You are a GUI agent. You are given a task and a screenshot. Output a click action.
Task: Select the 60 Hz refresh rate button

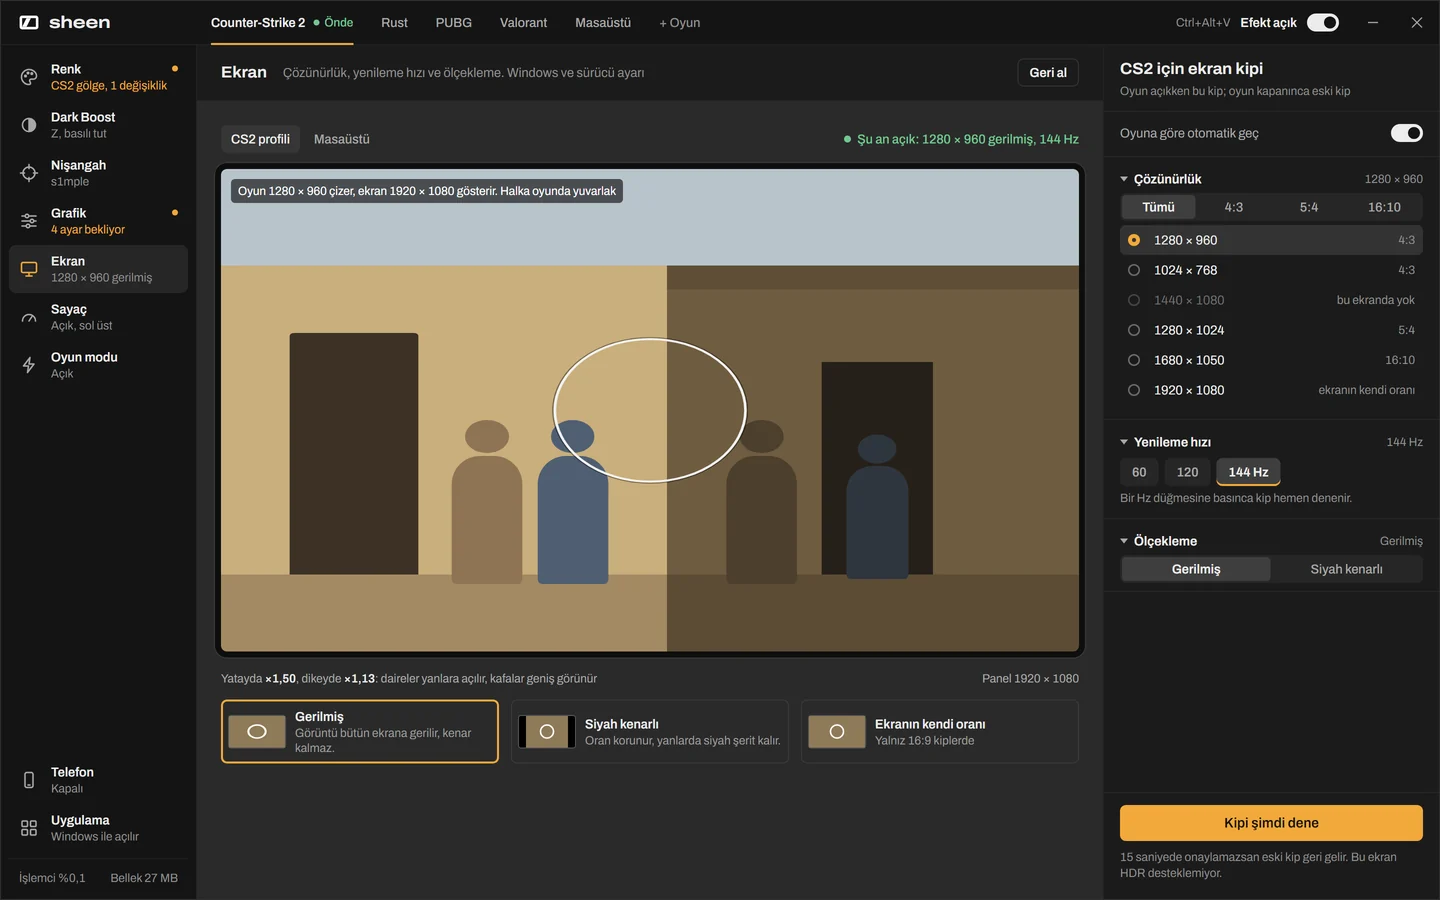tap(1139, 472)
